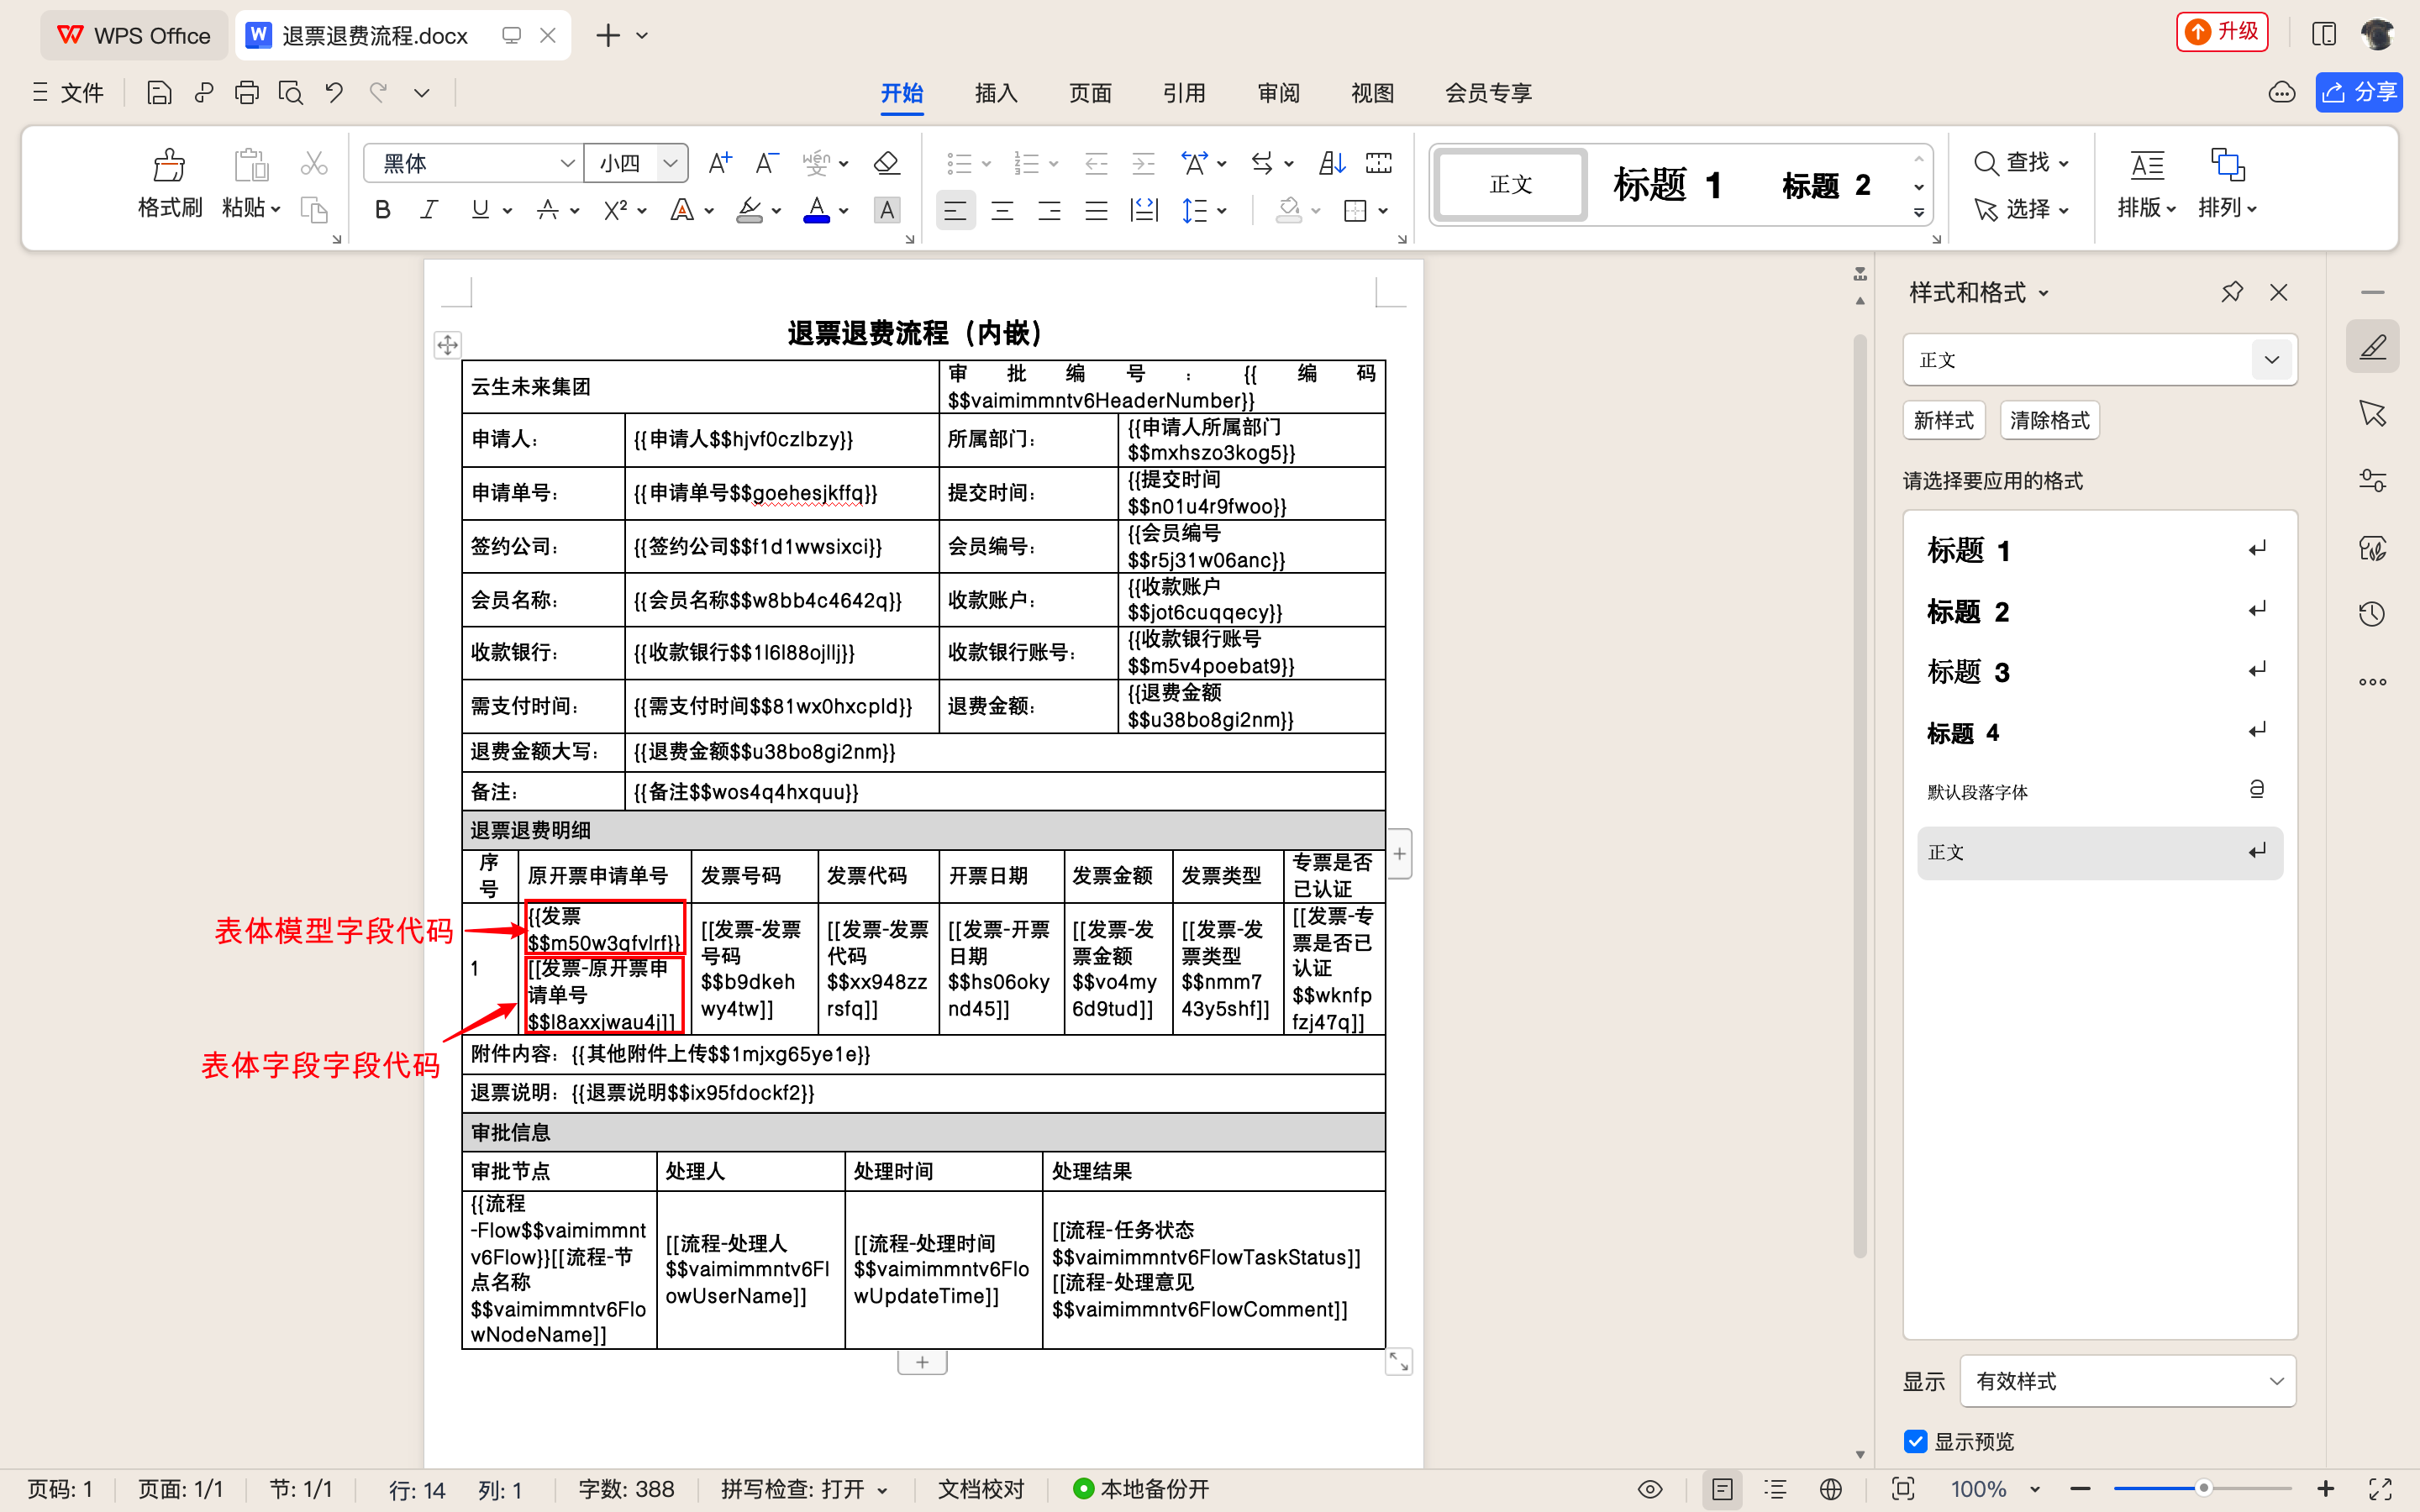The image size is (2420, 1512).
Task: Decrease font size with A- icon
Action: click(767, 163)
